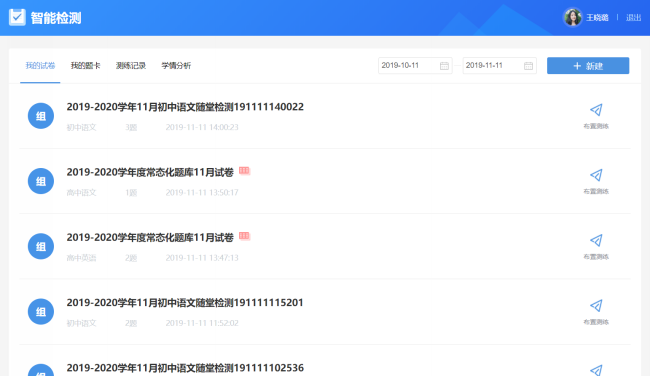Click 王晓璐 username in header

(597, 17)
